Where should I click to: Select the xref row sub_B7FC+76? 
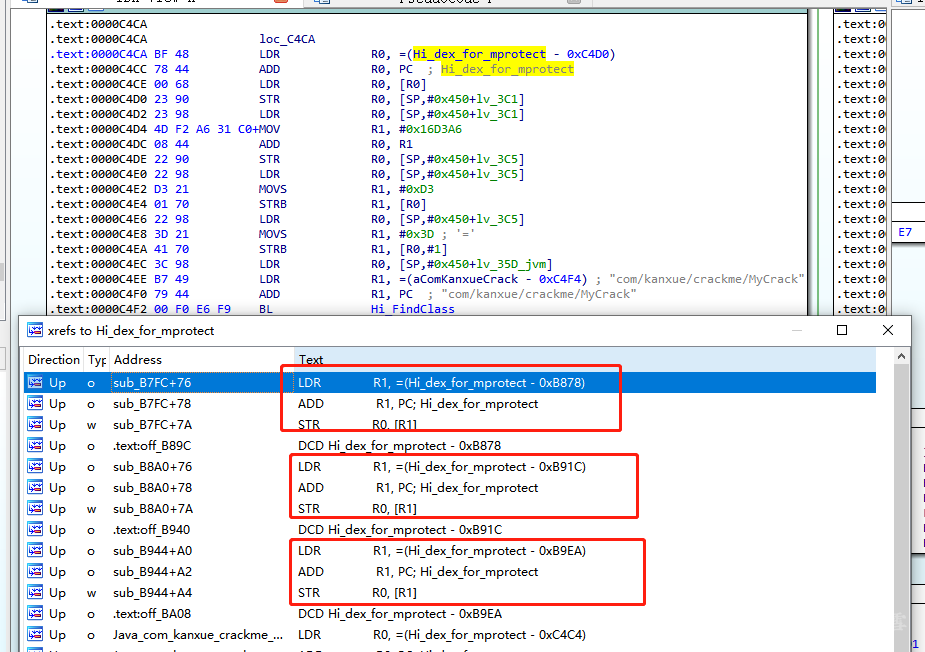(450, 382)
